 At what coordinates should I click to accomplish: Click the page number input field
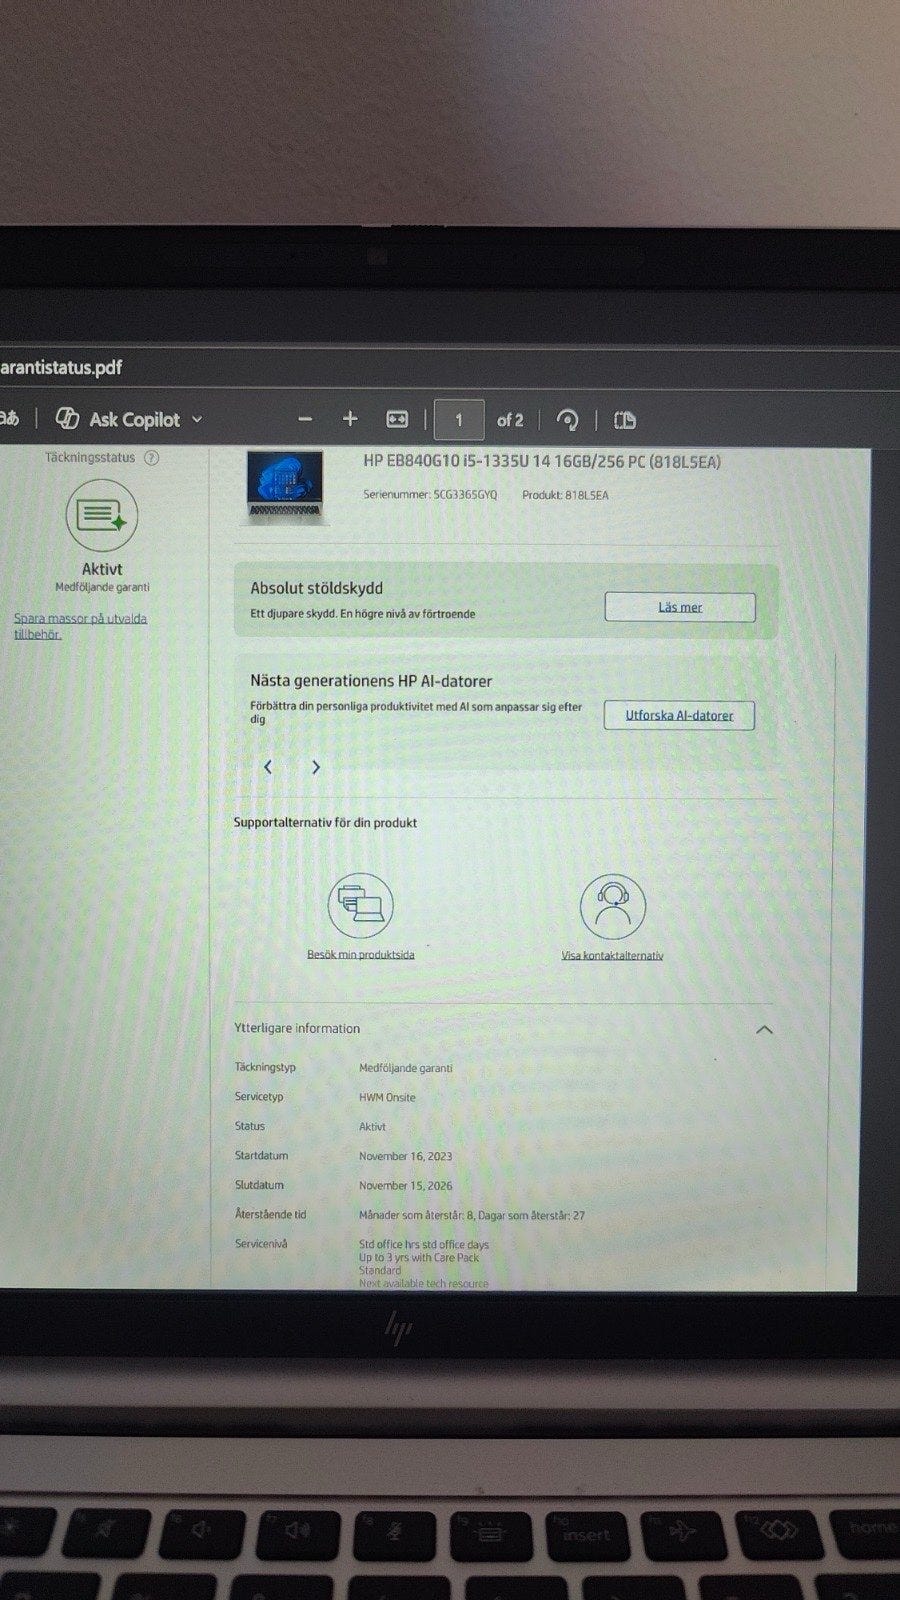pos(459,420)
